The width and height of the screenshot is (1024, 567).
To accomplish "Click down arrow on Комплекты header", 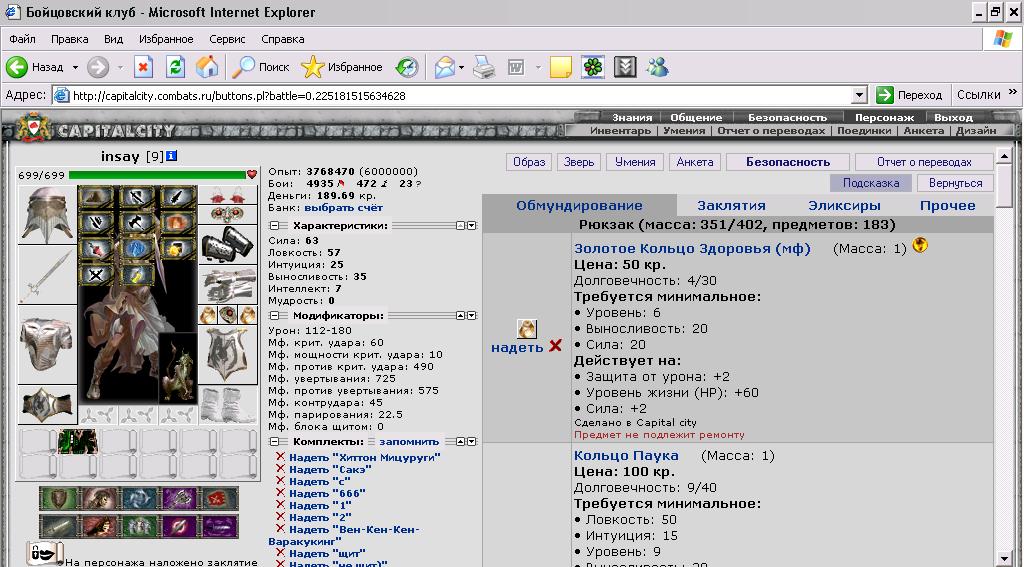I will pyautogui.click(x=472, y=442).
